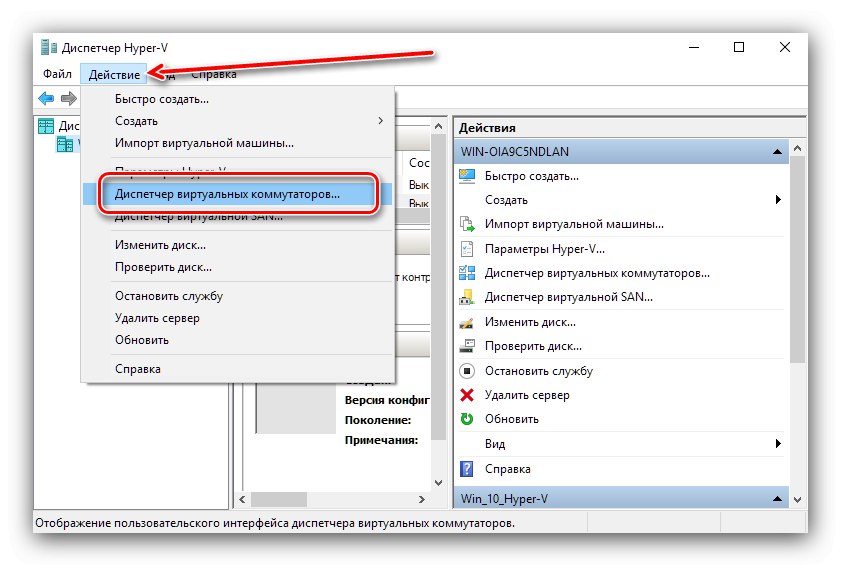Image resolution: width=841 pixels, height=566 pixels.
Task: Click center pane horizontal scrollbar thumb
Action: click(279, 499)
